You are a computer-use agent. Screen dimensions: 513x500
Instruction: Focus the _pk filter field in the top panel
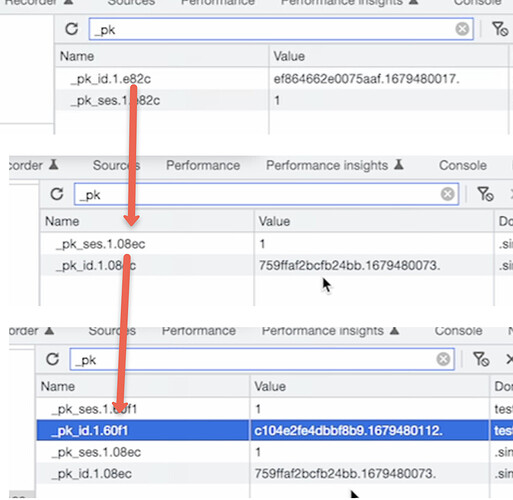[x=281, y=29]
